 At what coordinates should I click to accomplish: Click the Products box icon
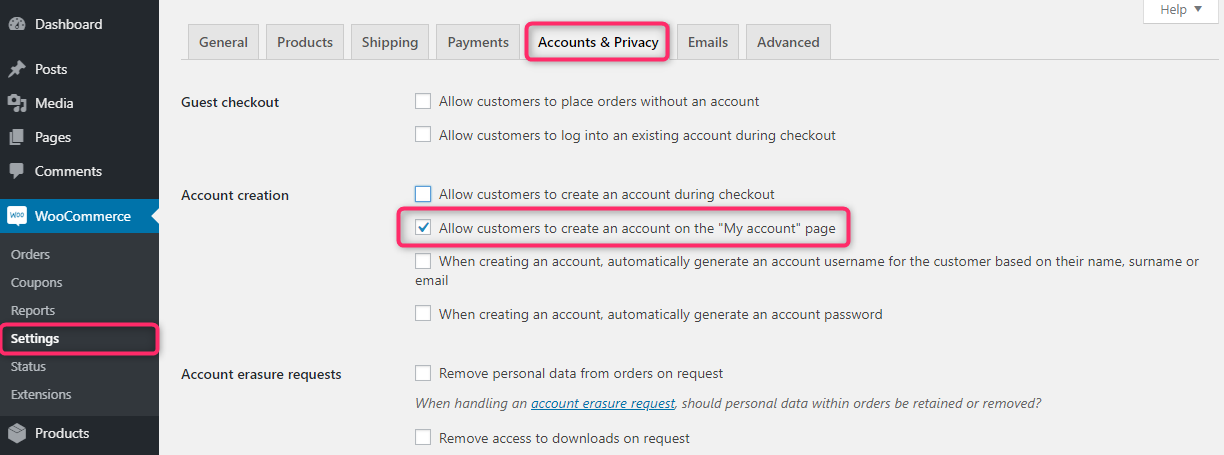pos(17,433)
